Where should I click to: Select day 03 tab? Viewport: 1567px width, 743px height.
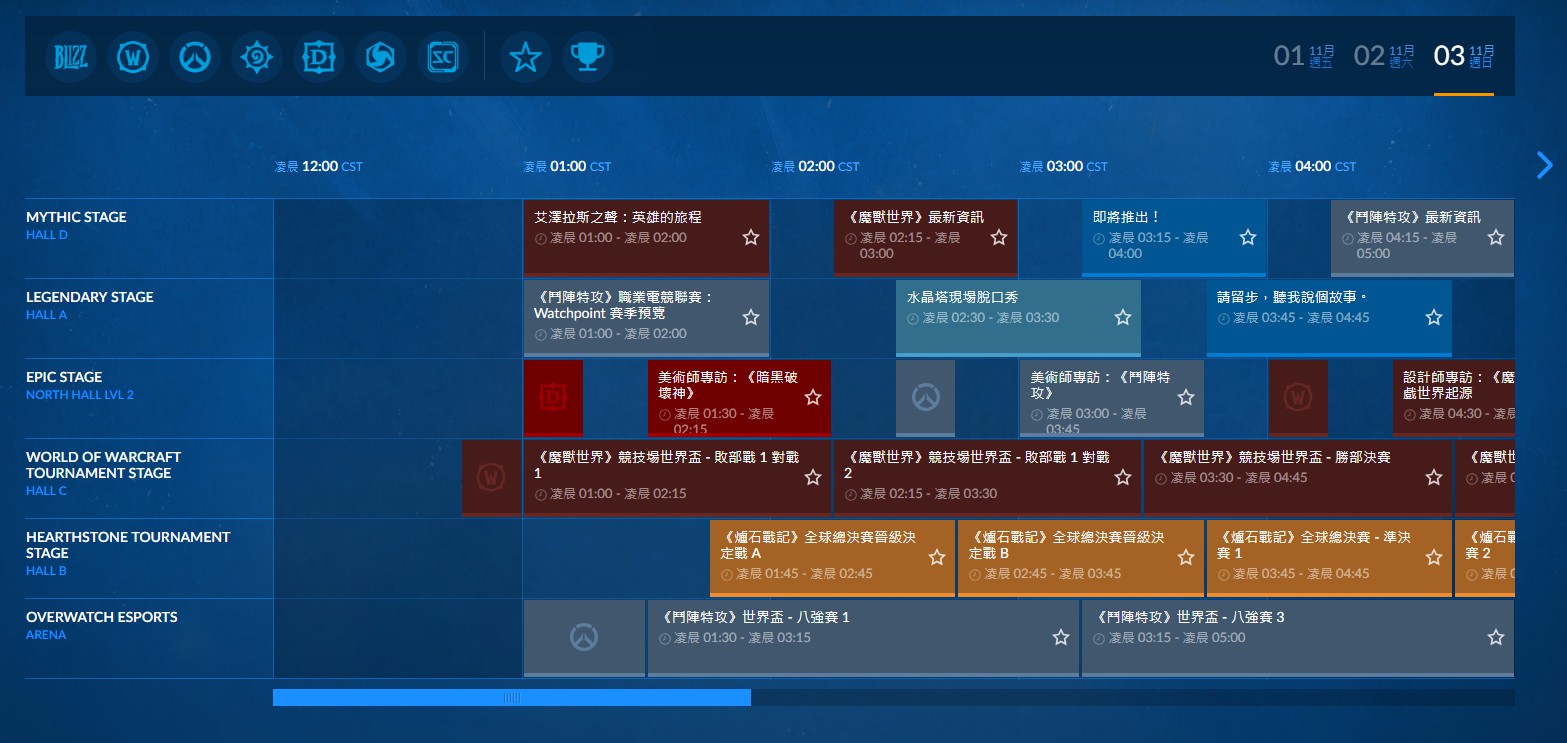click(1464, 56)
